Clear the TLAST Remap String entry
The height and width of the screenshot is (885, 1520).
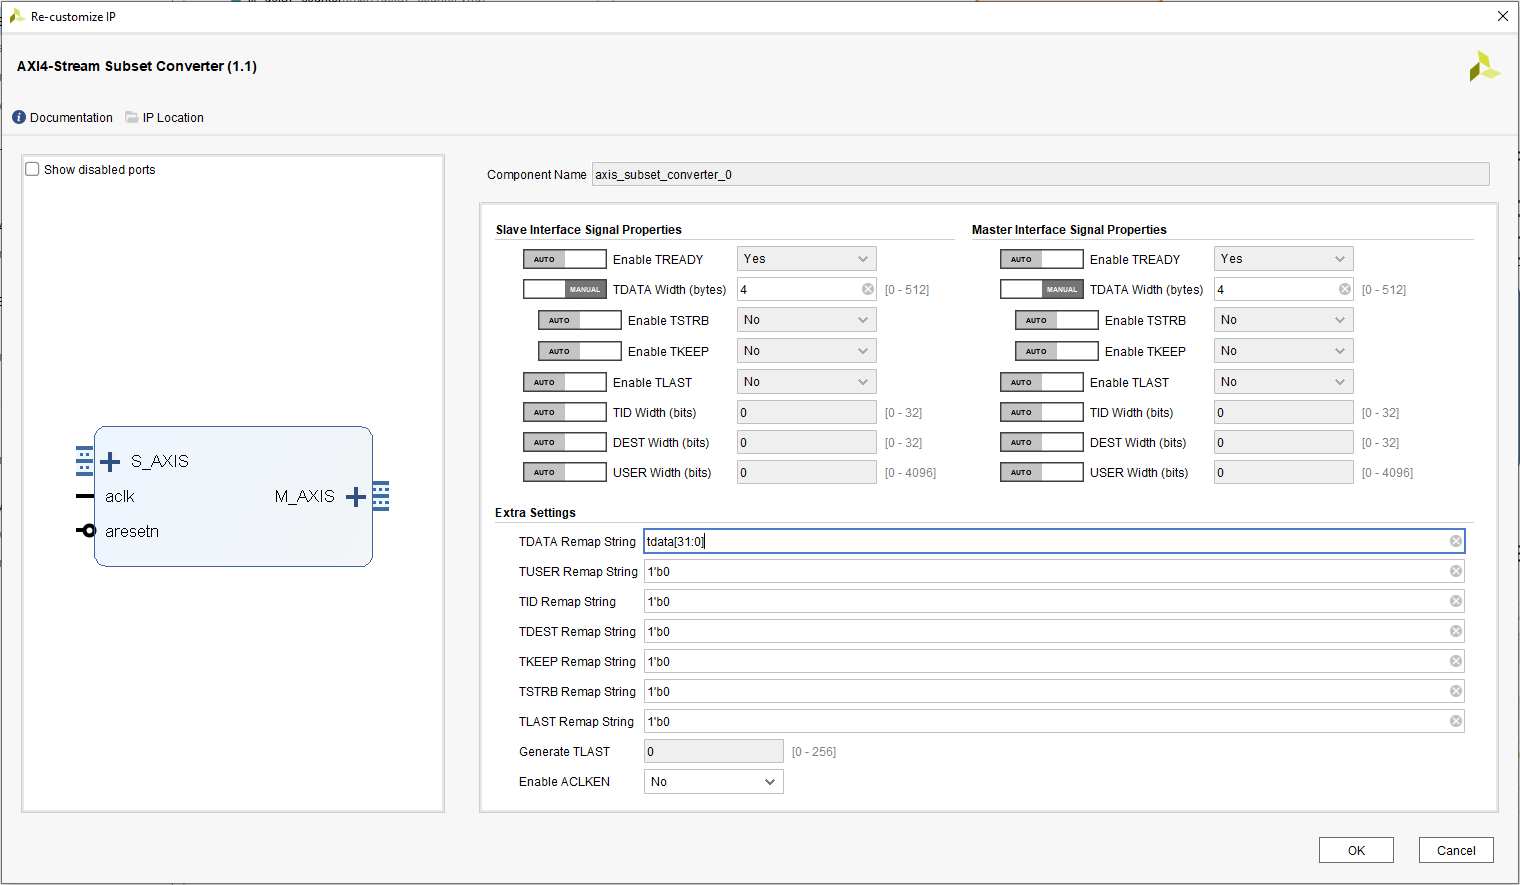pyautogui.click(x=1456, y=720)
